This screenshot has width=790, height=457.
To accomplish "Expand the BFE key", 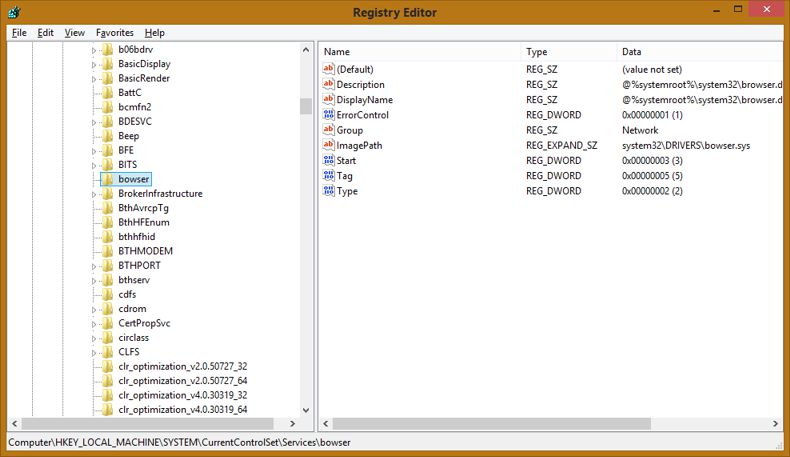I will click(94, 151).
